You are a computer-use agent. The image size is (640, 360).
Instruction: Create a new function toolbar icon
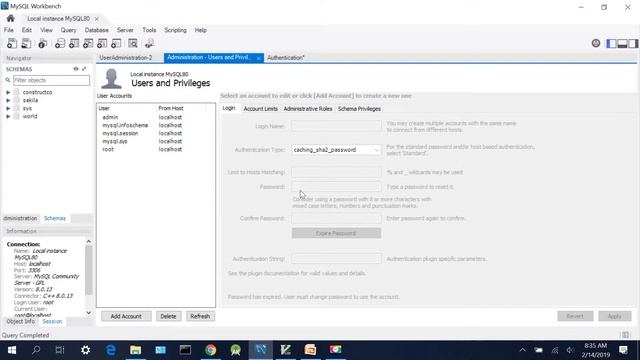(x=116, y=43)
